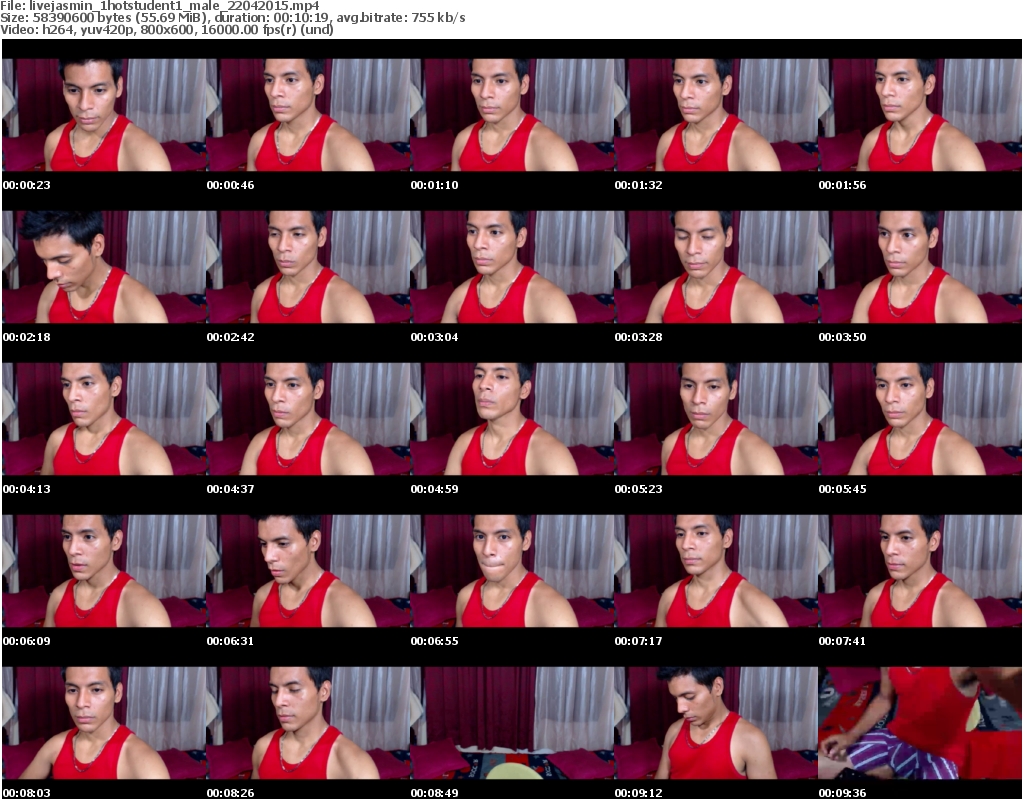
Task: Select the frame stamped 00:03:28
Action: [716, 267]
